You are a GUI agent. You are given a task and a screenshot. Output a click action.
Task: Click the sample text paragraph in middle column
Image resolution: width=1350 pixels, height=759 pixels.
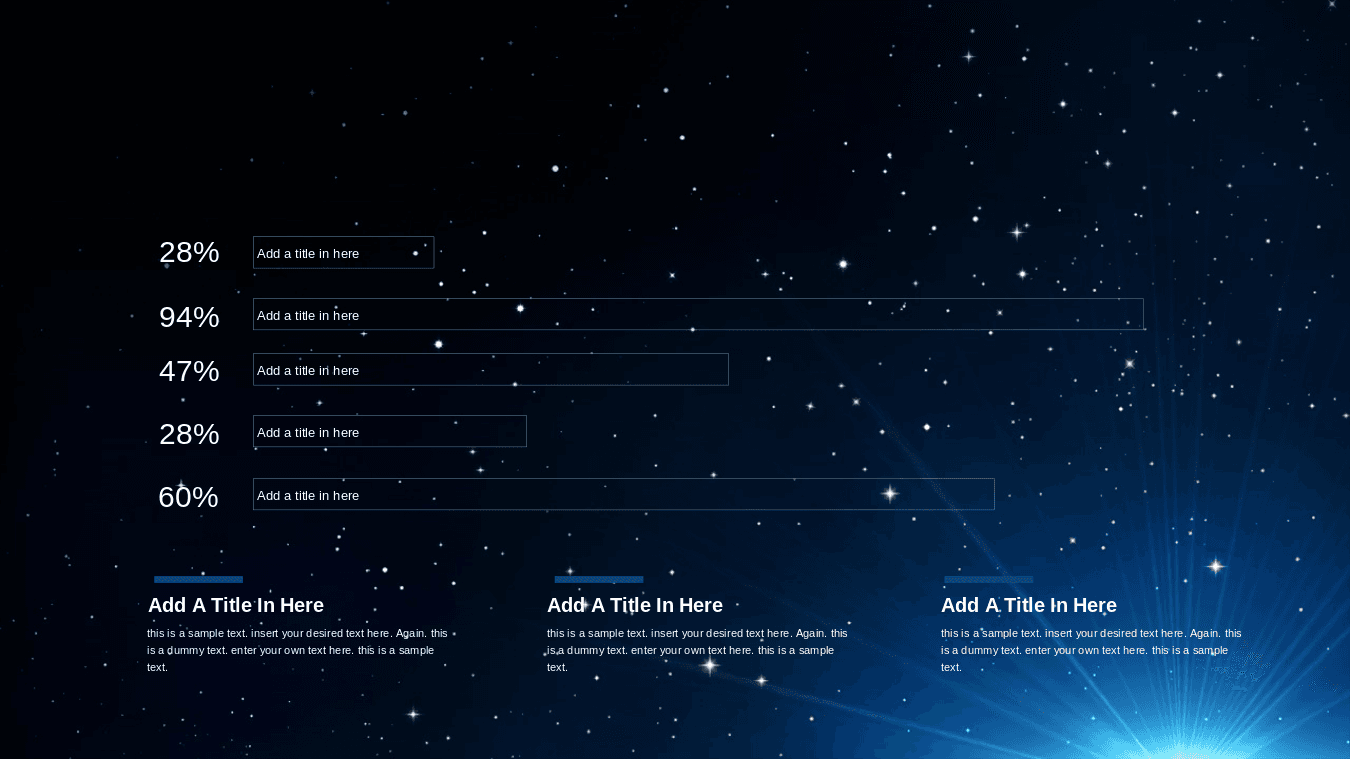[697, 650]
